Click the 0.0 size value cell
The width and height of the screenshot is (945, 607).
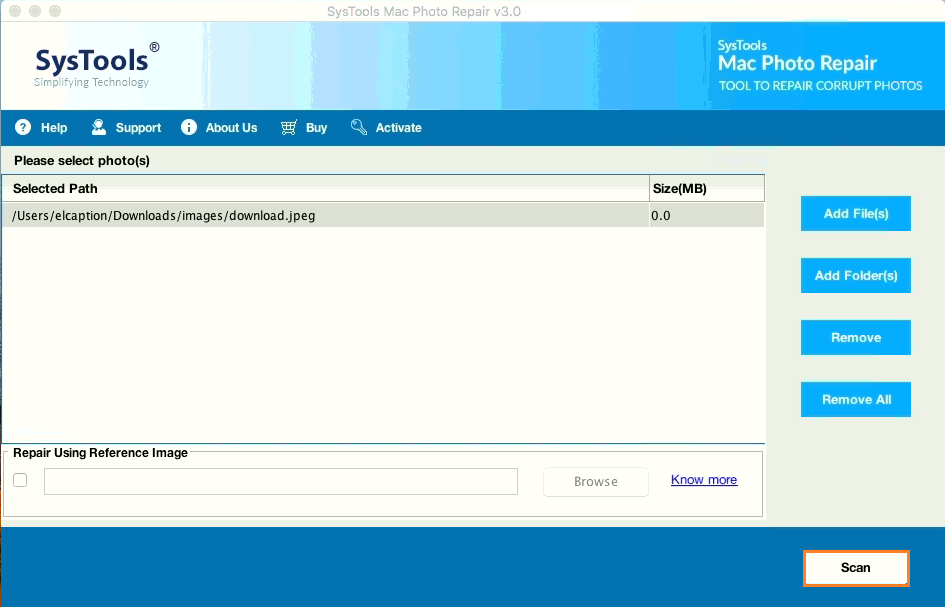707,215
